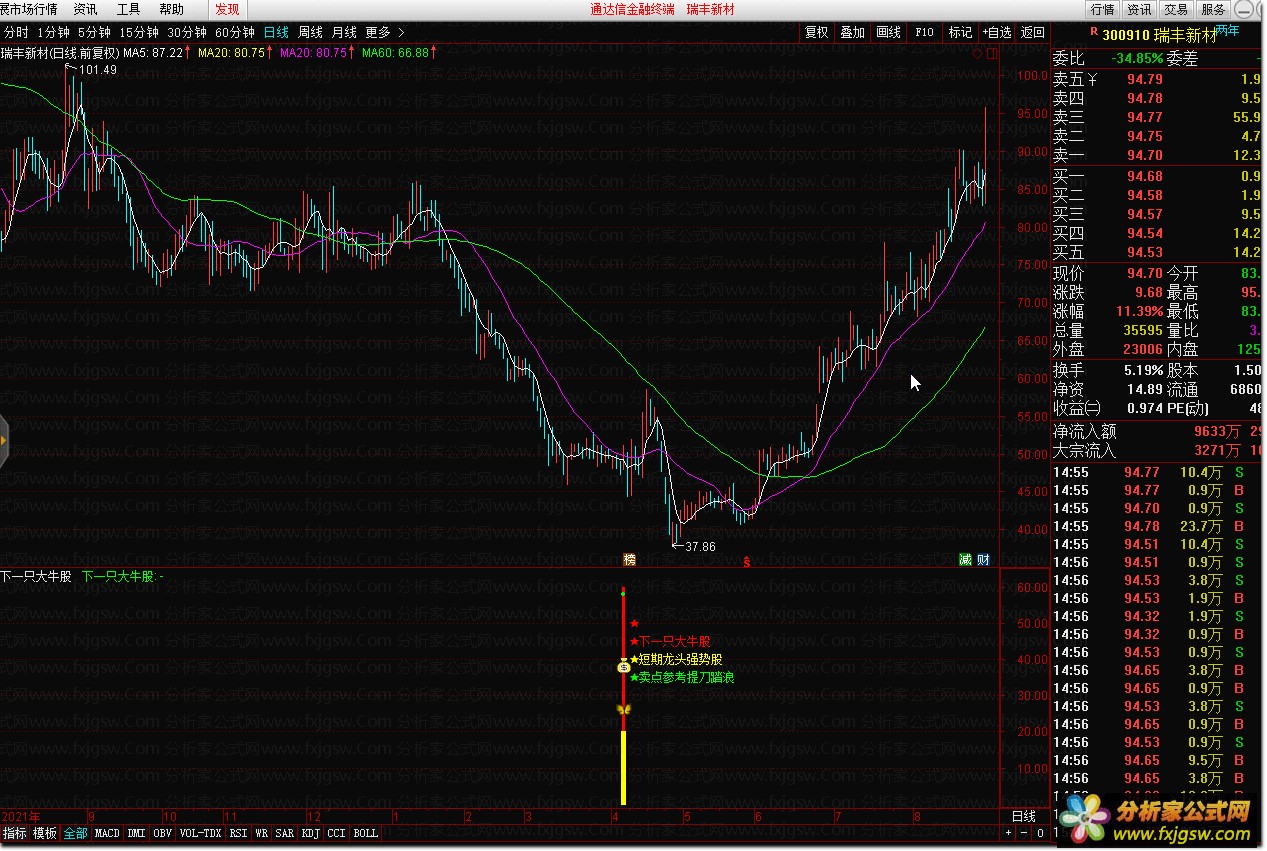Select the 模板 tab at the bottom
The width and height of the screenshot is (1267, 851).
click(45, 833)
